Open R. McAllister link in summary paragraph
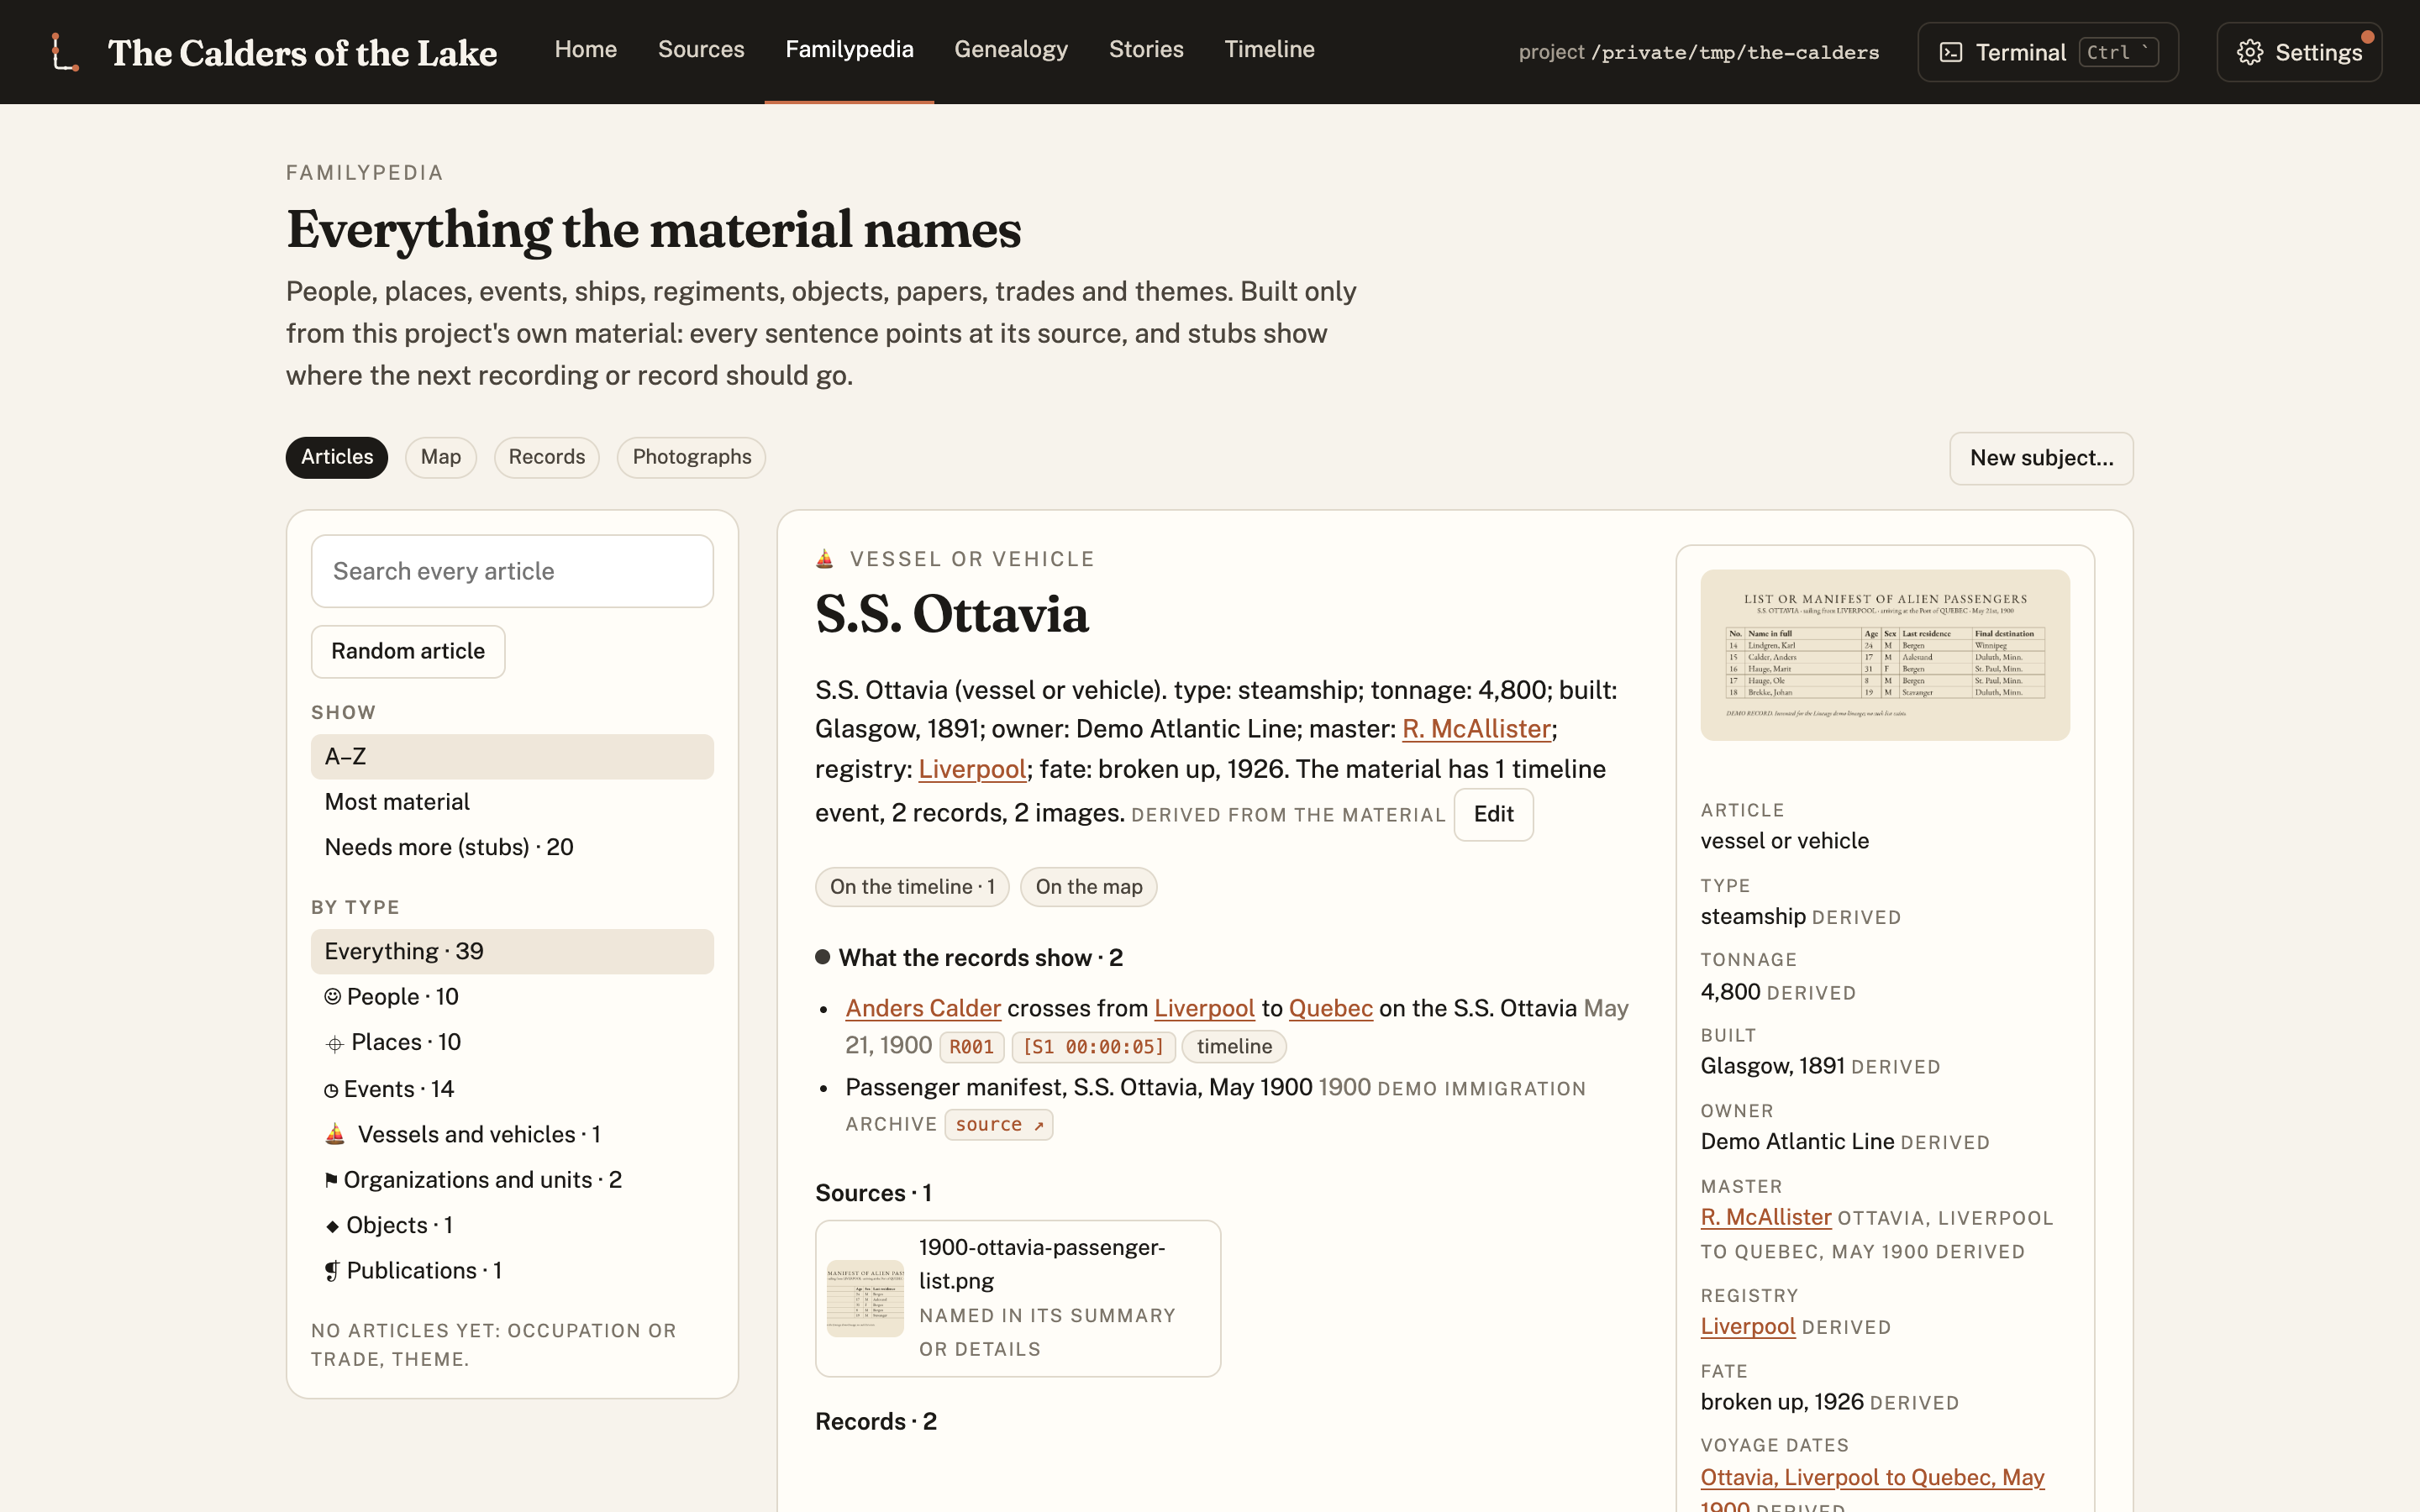The width and height of the screenshot is (2420, 1512). tap(1476, 729)
